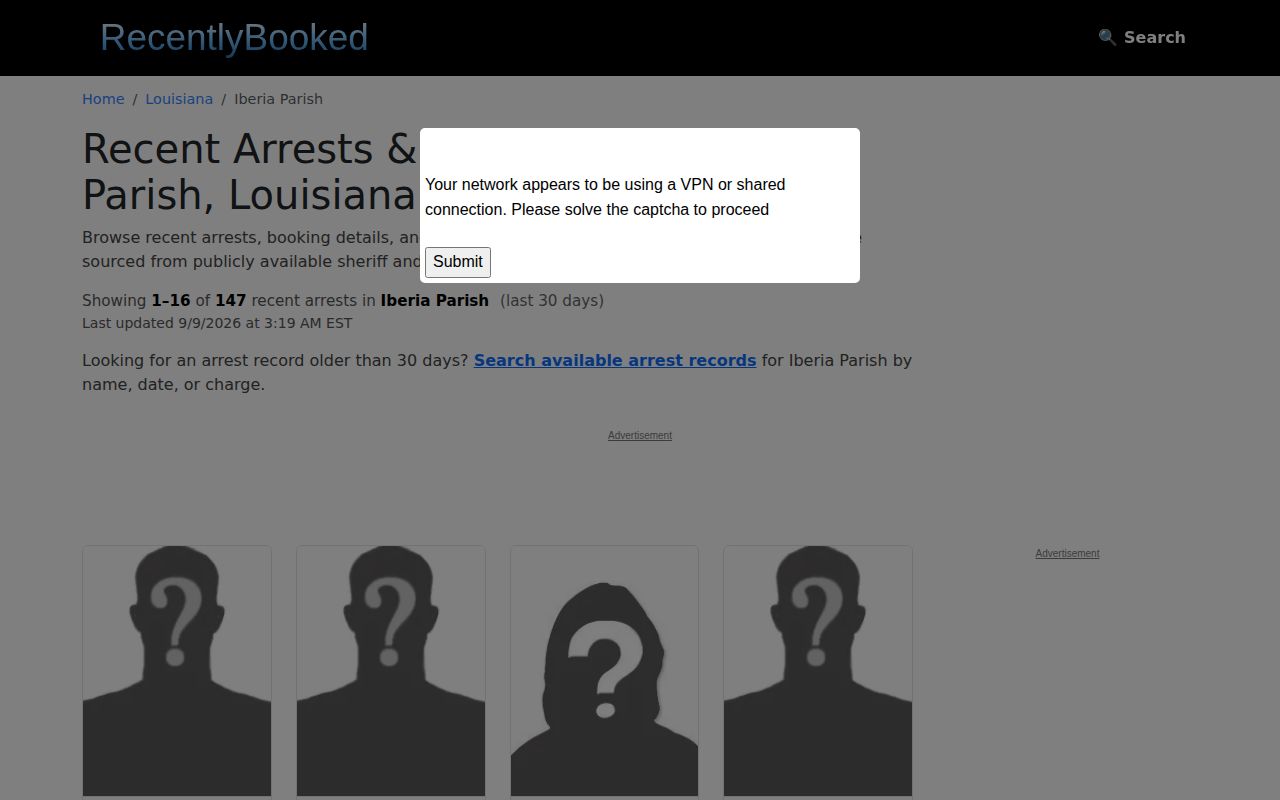Click the captcha VPN warning message text
The width and height of the screenshot is (1280, 800).
605,197
